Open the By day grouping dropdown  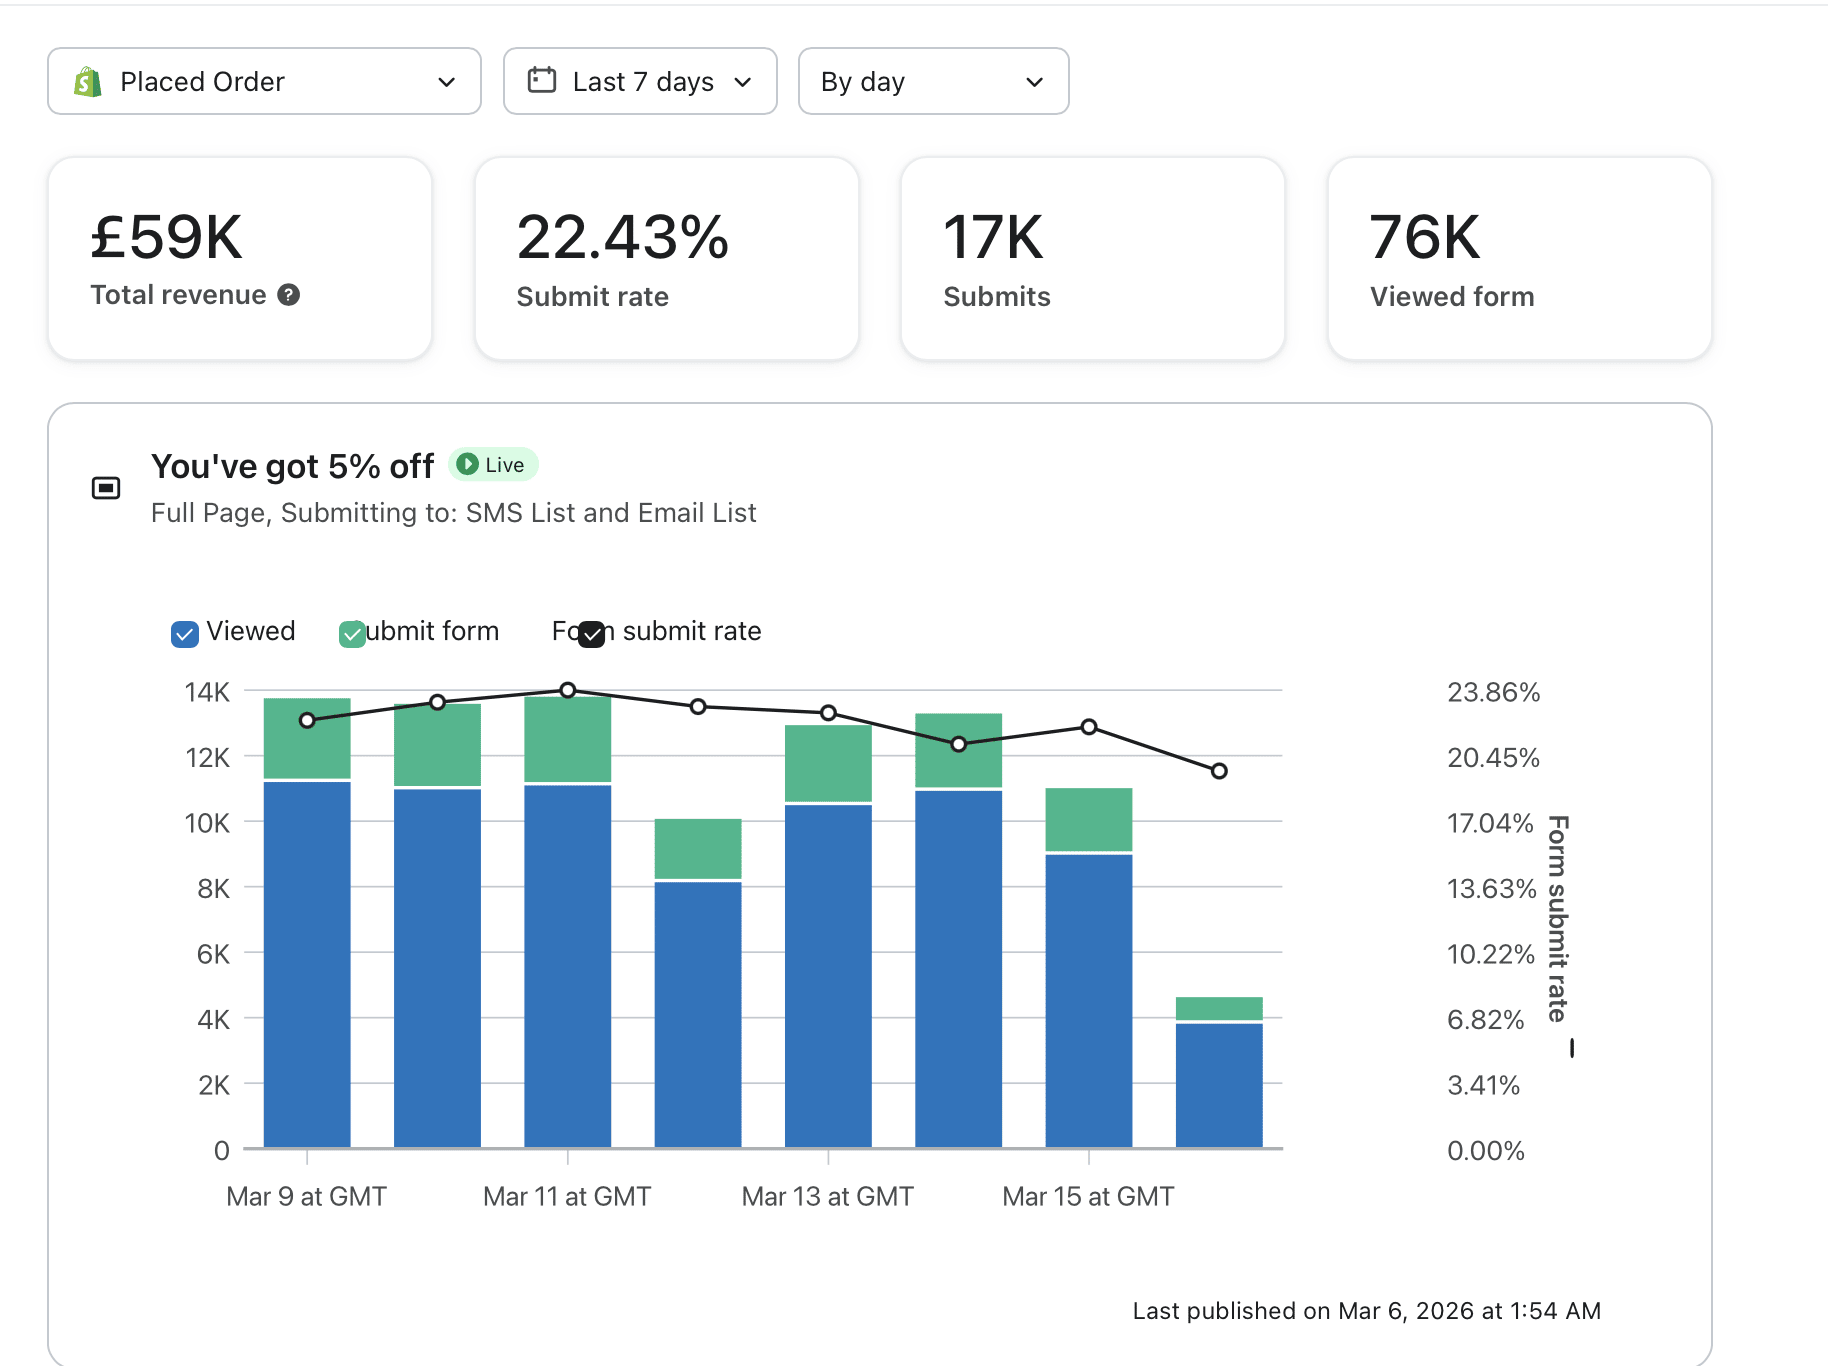click(934, 81)
